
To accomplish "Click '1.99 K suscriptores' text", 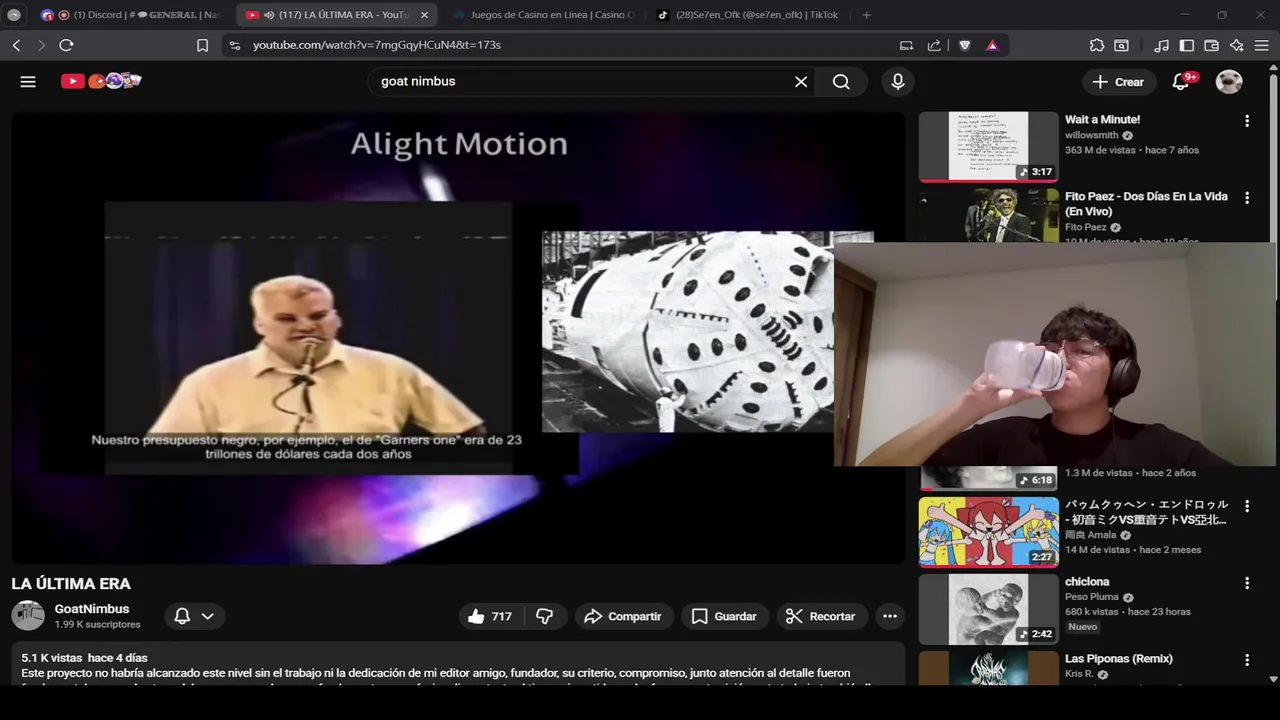I will pyautogui.click(x=97, y=625).
